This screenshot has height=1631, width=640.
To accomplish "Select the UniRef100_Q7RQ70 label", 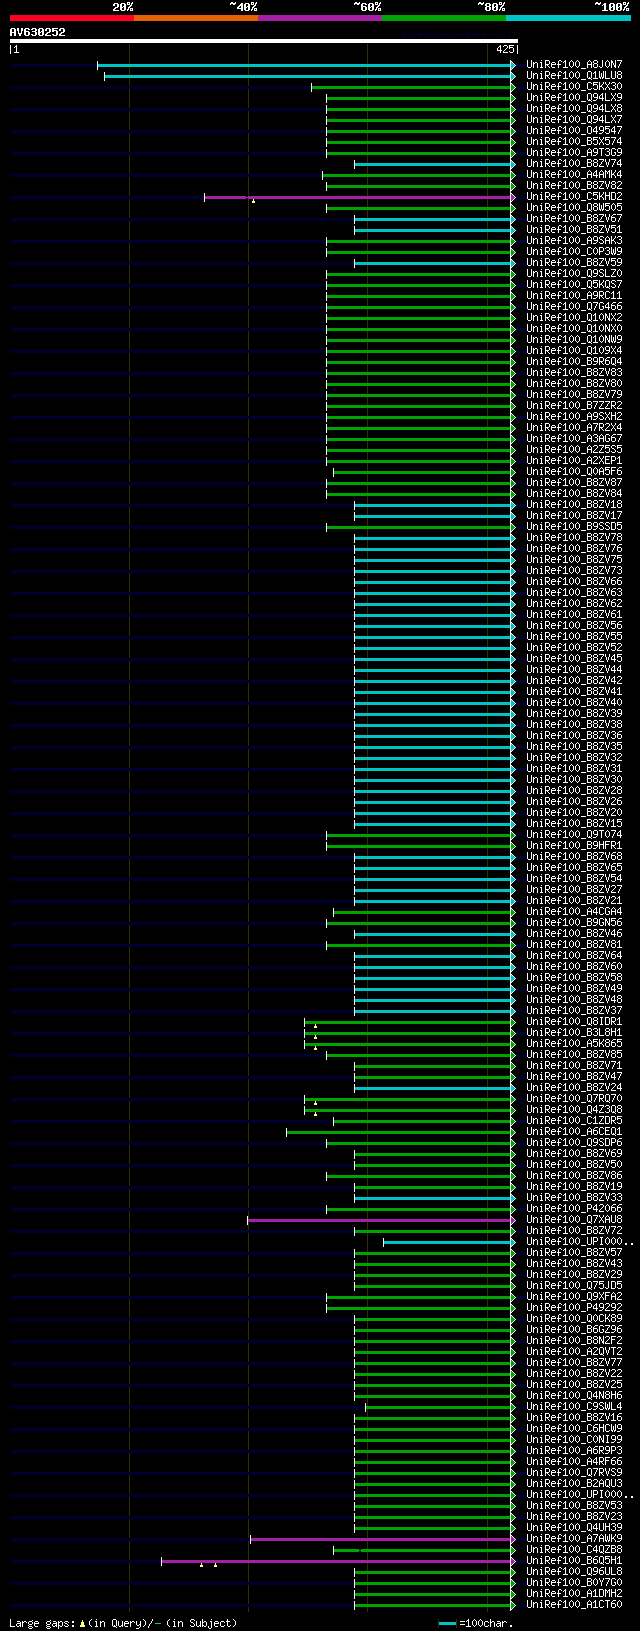I will coord(574,1099).
